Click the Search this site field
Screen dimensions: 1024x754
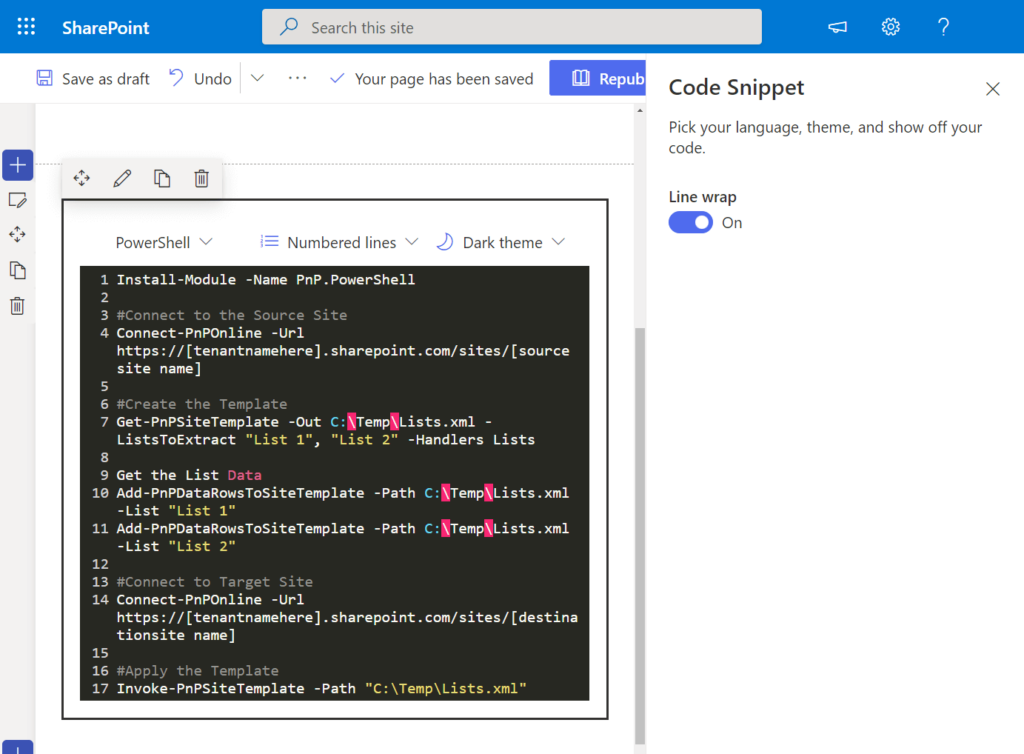[511, 27]
